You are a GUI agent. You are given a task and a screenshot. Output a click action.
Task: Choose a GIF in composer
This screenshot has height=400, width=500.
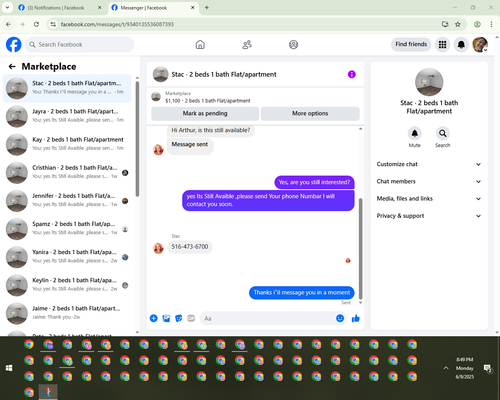point(191,318)
